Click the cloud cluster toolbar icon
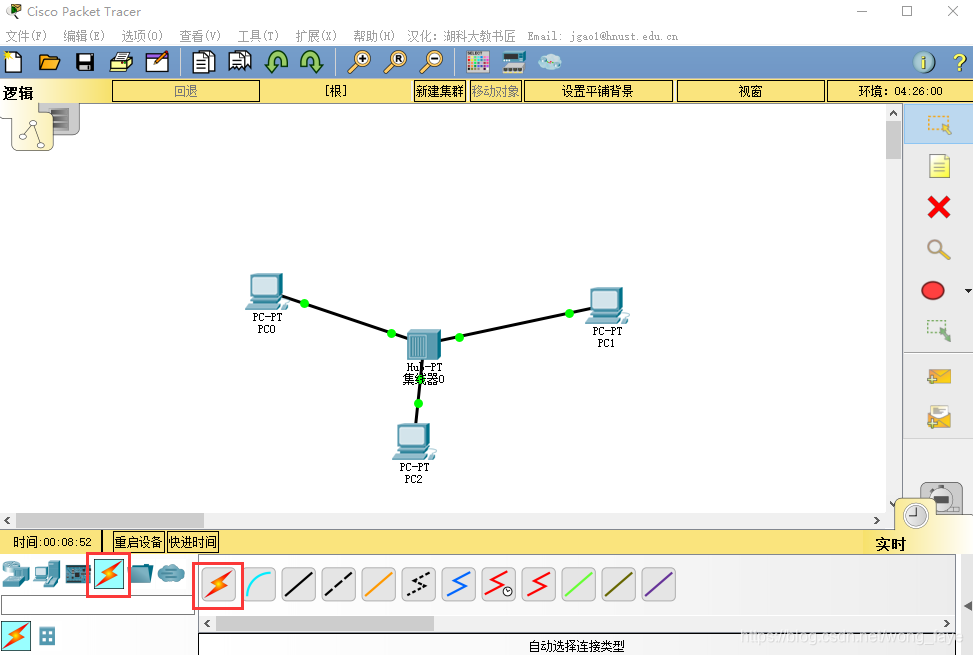This screenshot has width=973, height=655. click(x=550, y=62)
